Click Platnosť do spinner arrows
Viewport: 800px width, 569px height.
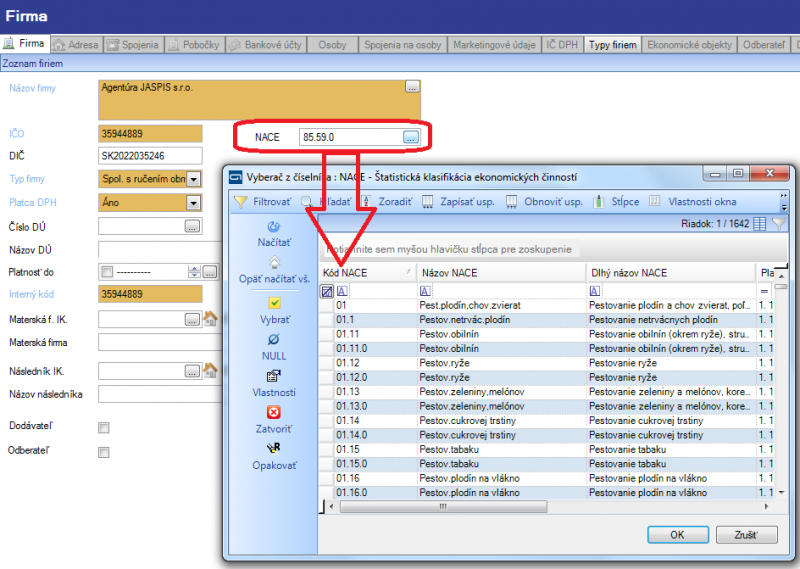point(194,272)
